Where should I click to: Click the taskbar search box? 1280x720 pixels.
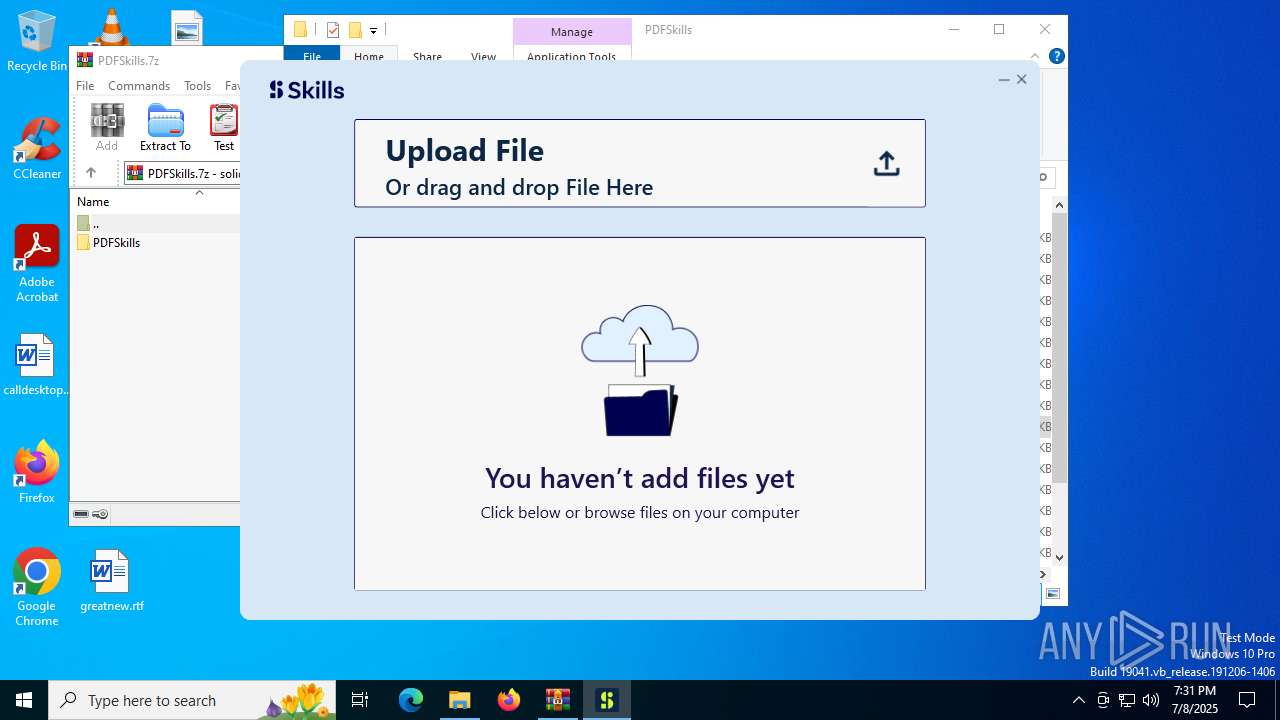pos(192,700)
